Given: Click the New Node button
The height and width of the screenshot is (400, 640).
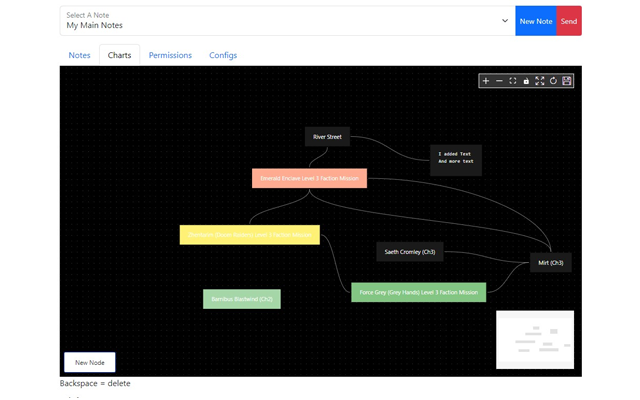Looking at the screenshot, I should [x=90, y=362].
